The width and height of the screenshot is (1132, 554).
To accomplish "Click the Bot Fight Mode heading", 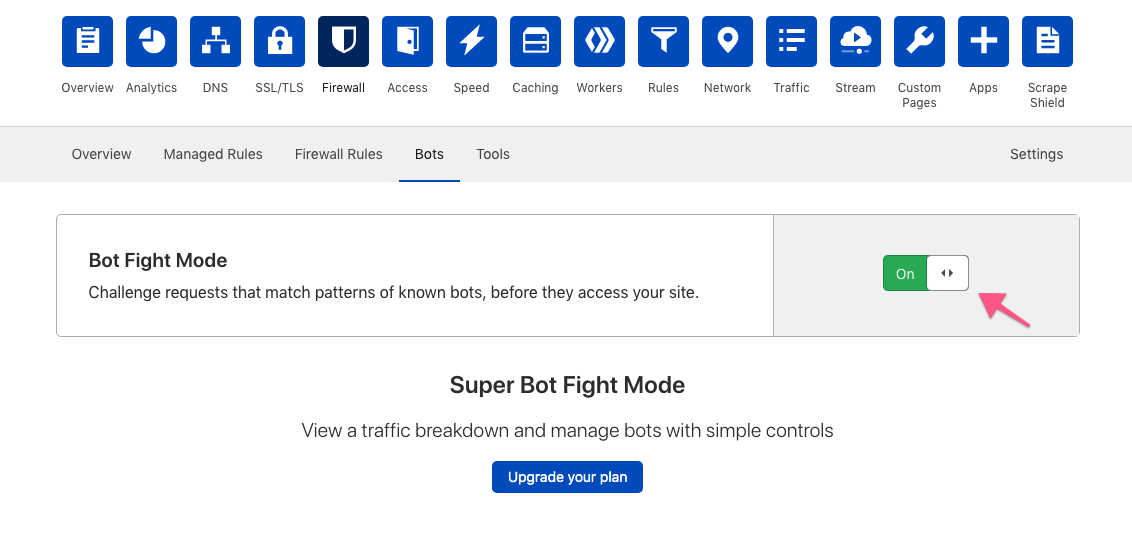I will (158, 260).
